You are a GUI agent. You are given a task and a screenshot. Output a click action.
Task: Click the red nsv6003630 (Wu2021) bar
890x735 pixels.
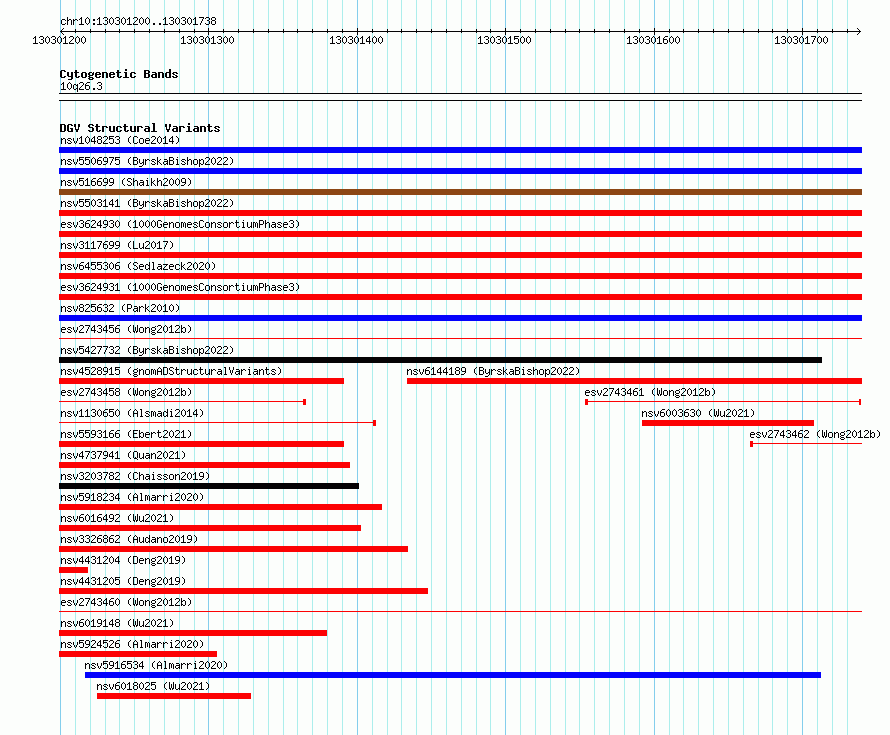pos(728,423)
